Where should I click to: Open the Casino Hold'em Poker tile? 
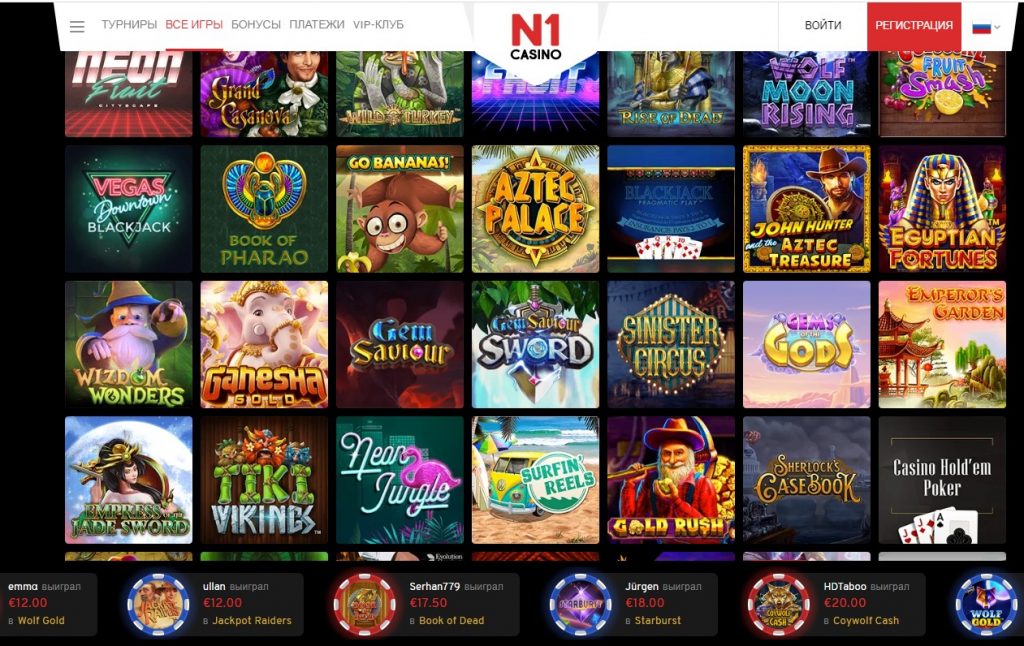942,480
